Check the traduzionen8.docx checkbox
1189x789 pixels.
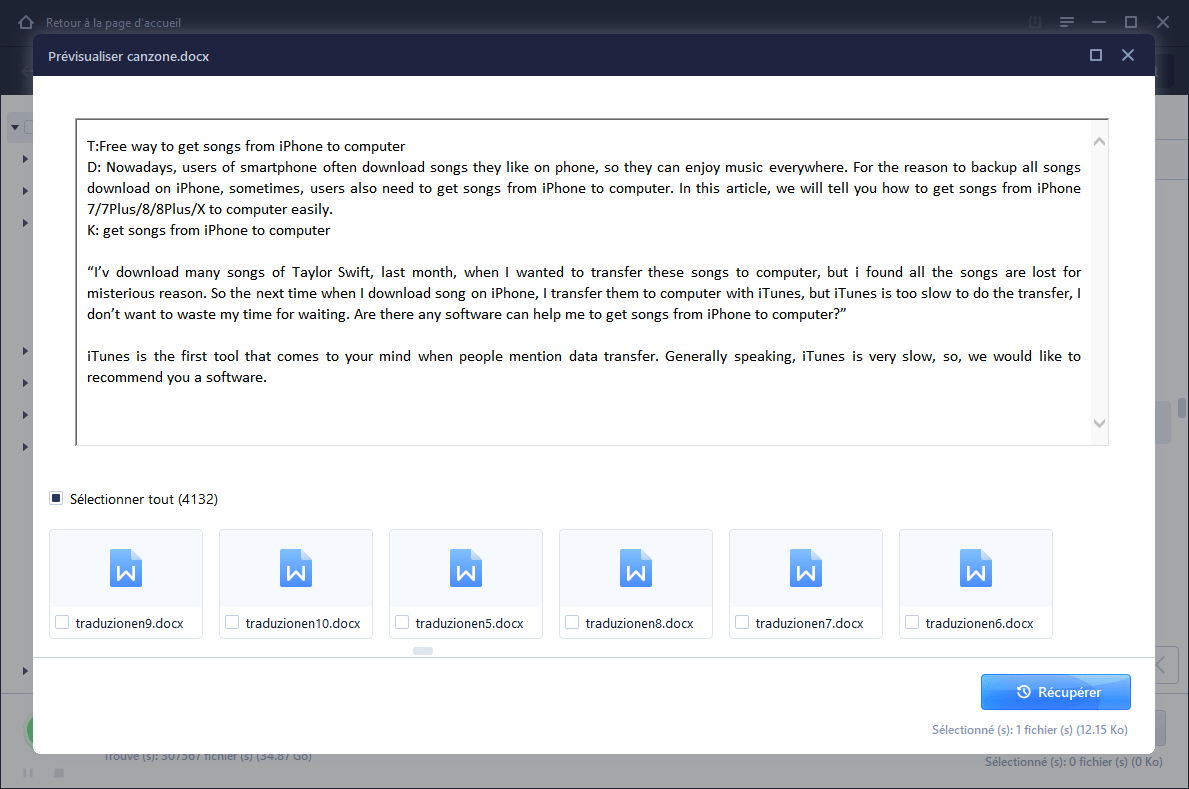click(572, 623)
